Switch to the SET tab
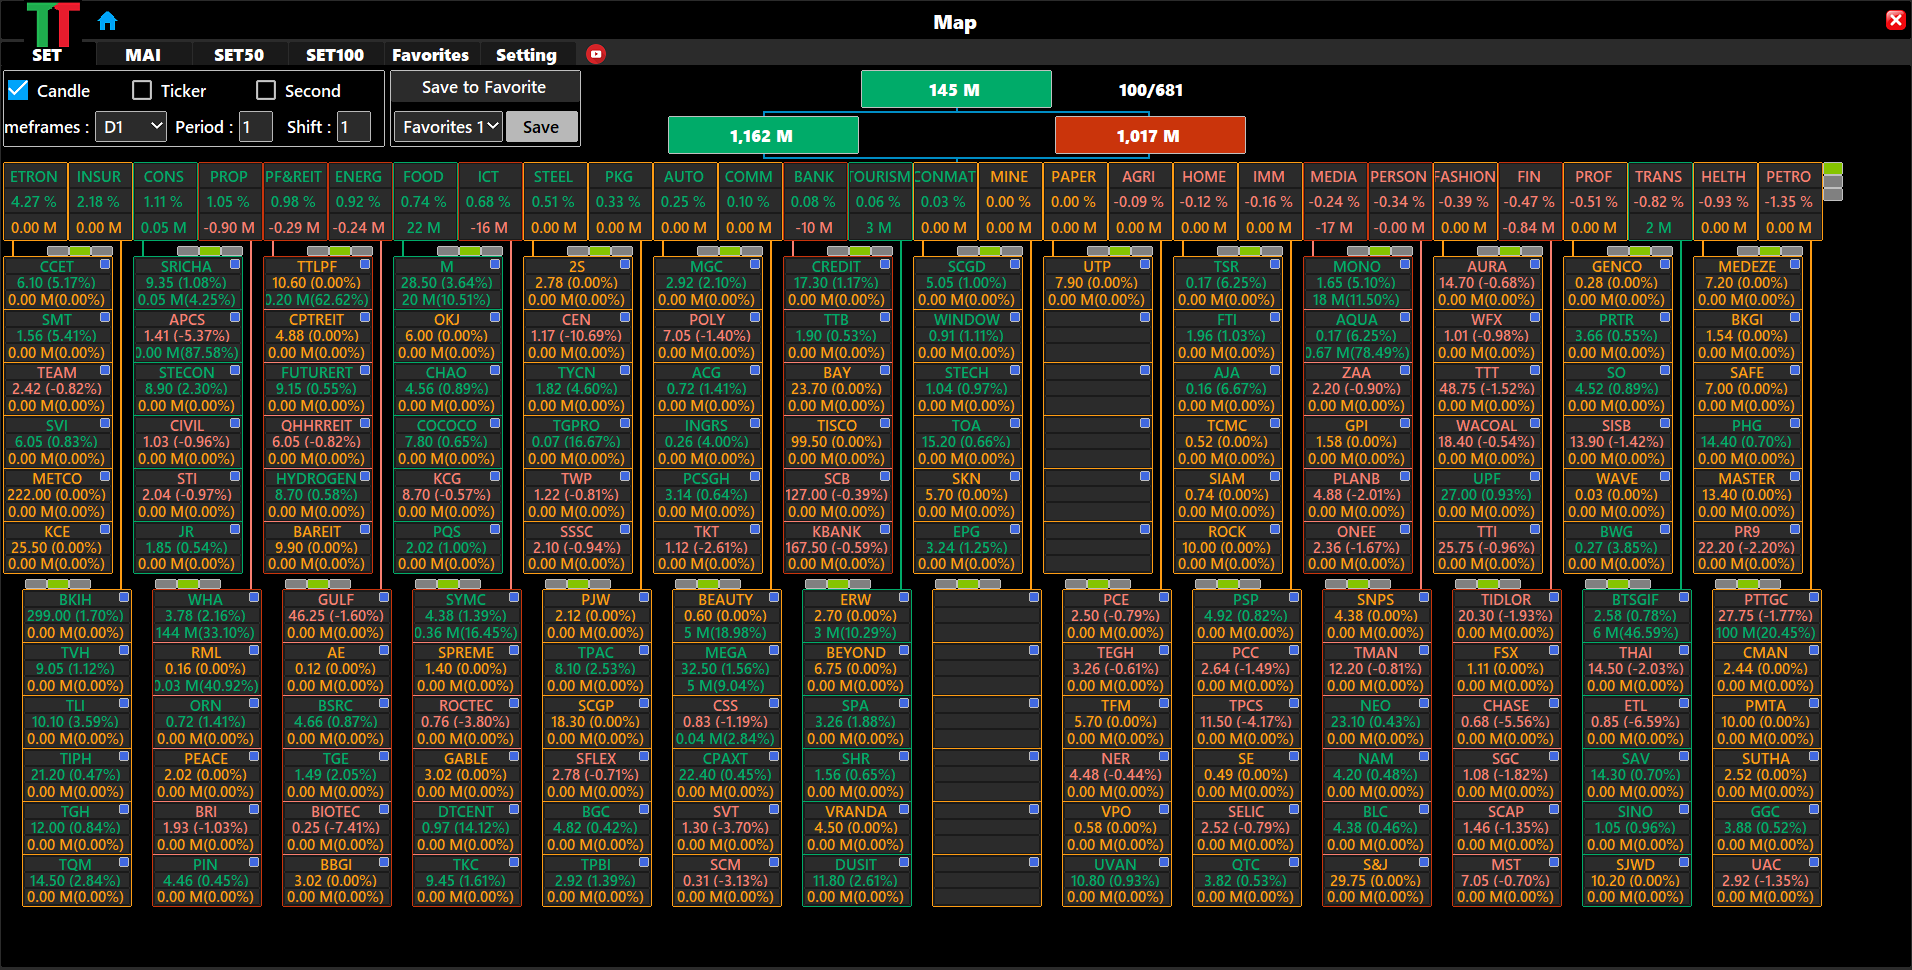Screen dimensions: 1912x970 coord(46,55)
